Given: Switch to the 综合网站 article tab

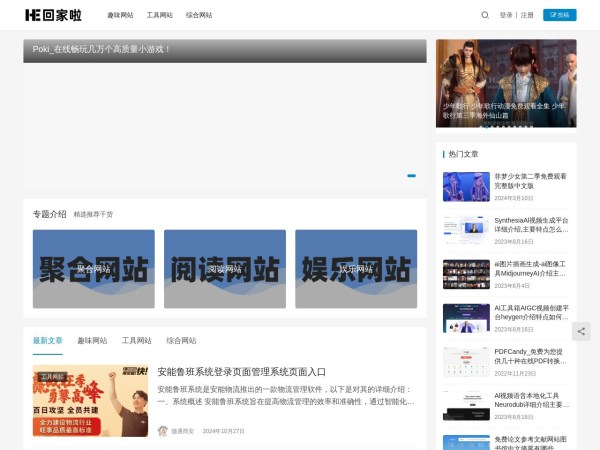Looking at the screenshot, I should tap(181, 340).
